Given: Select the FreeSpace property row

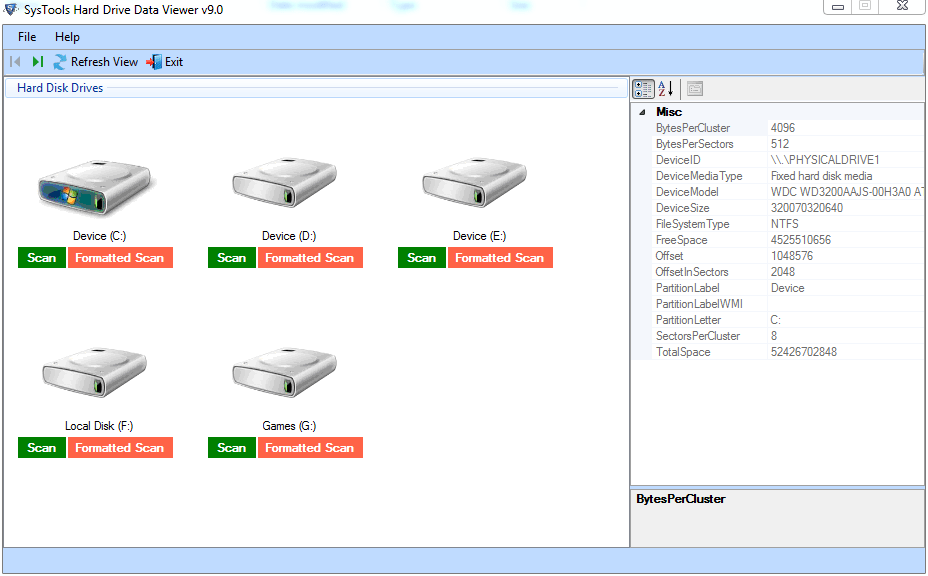Looking at the screenshot, I should tap(787, 240).
